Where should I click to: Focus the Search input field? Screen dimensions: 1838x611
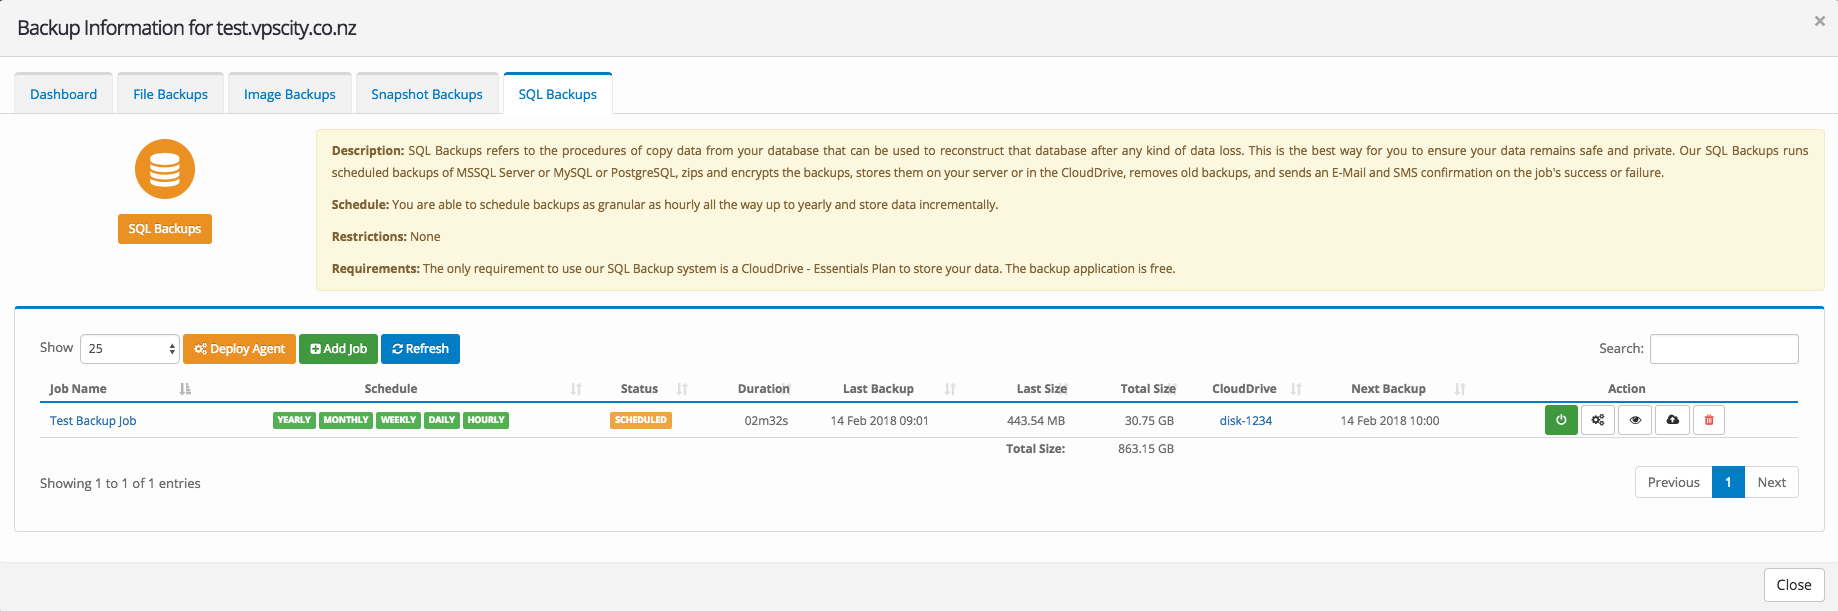pos(1724,349)
